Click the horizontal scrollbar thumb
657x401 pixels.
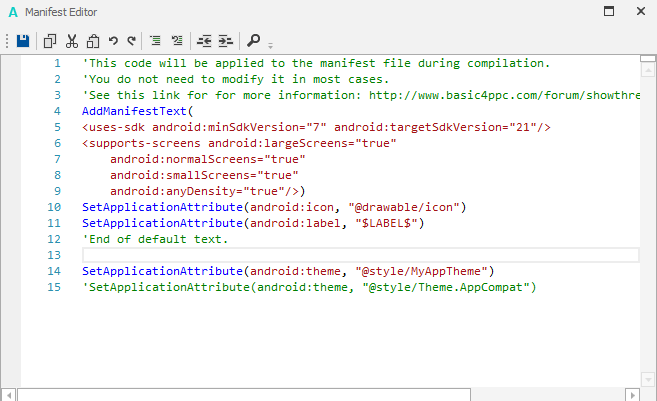coord(244,395)
